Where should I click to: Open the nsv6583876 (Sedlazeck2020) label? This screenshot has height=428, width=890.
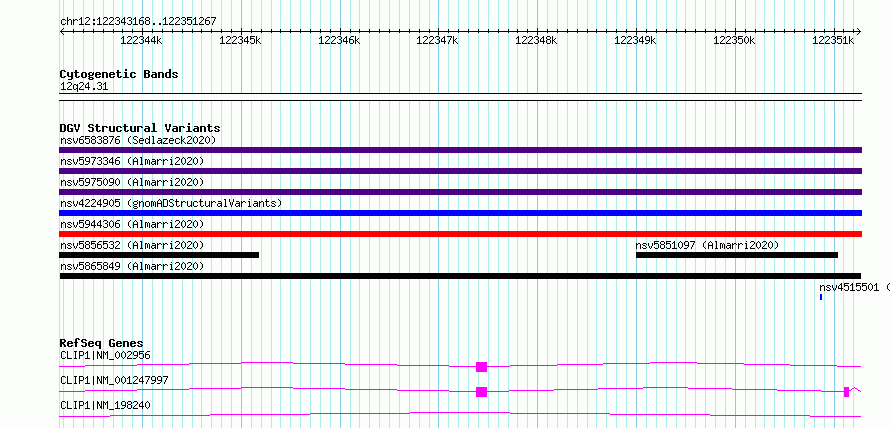tap(138, 140)
